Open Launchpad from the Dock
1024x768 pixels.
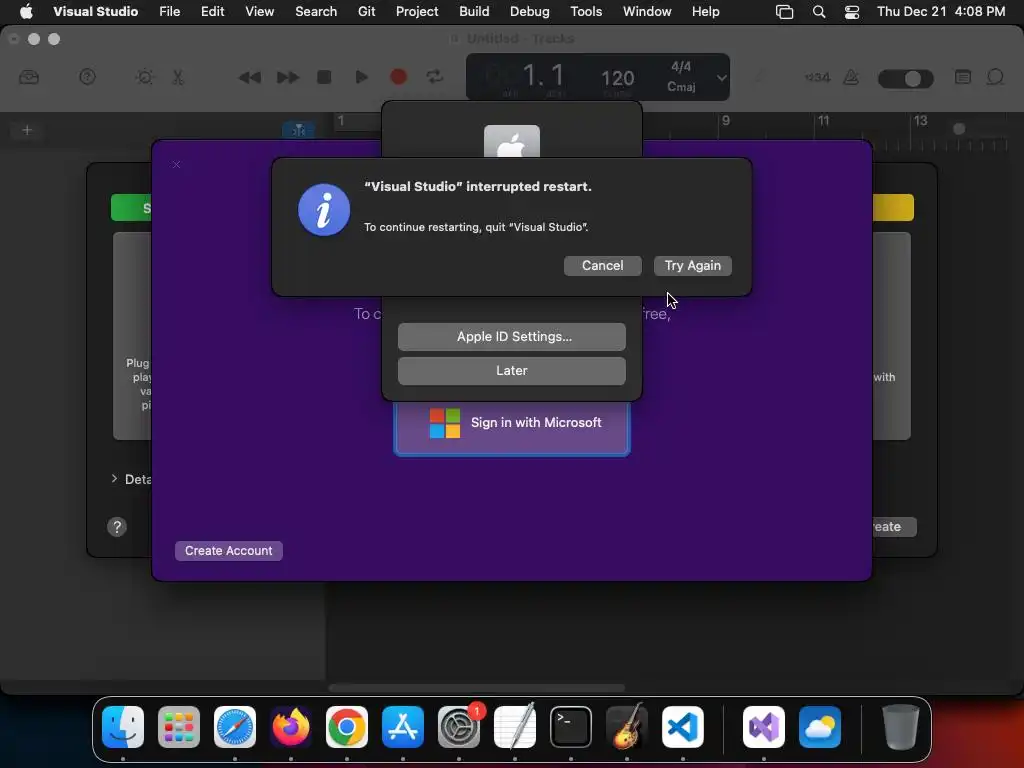click(x=179, y=727)
